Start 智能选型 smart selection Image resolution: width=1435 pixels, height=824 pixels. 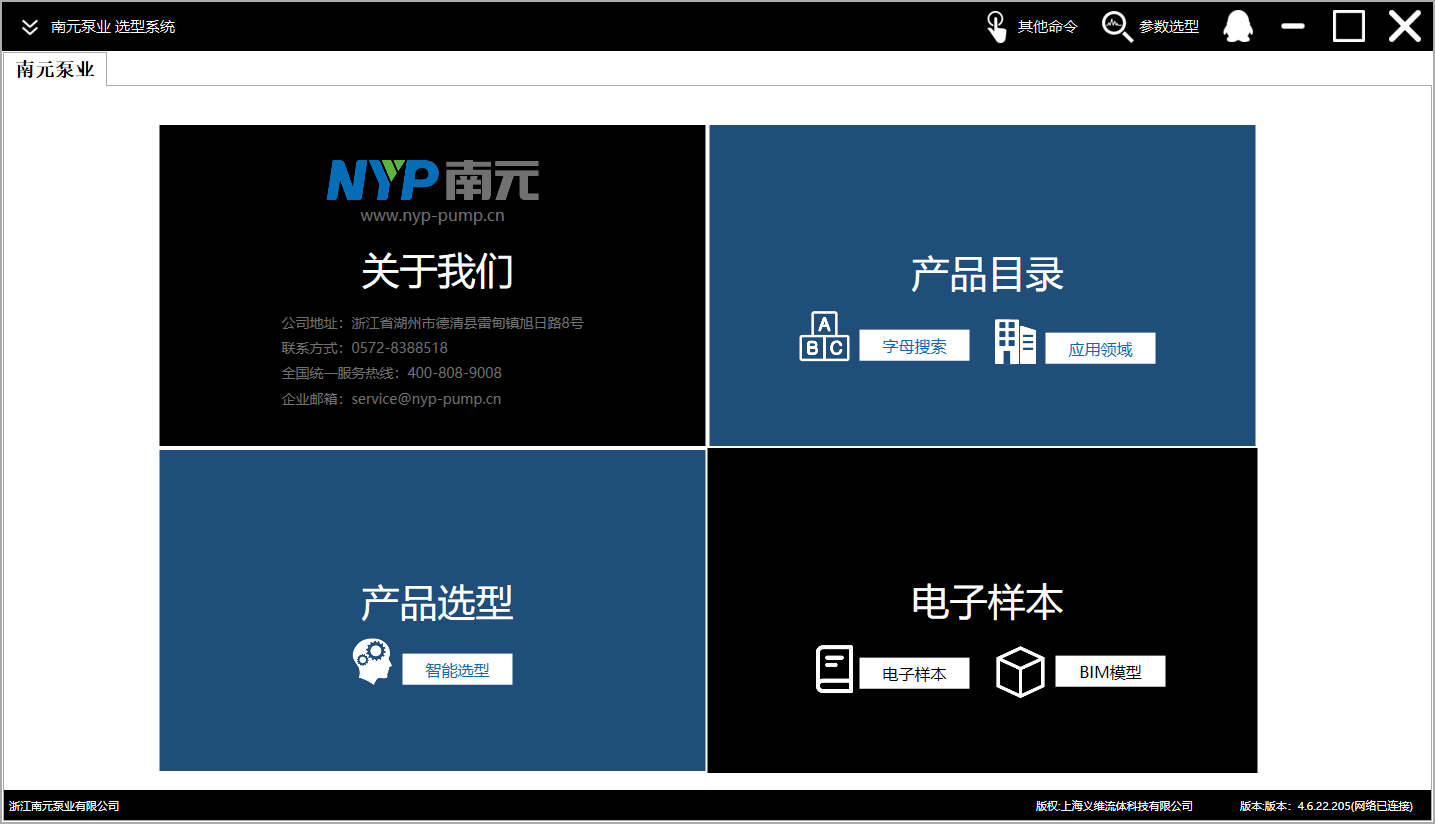(x=457, y=669)
